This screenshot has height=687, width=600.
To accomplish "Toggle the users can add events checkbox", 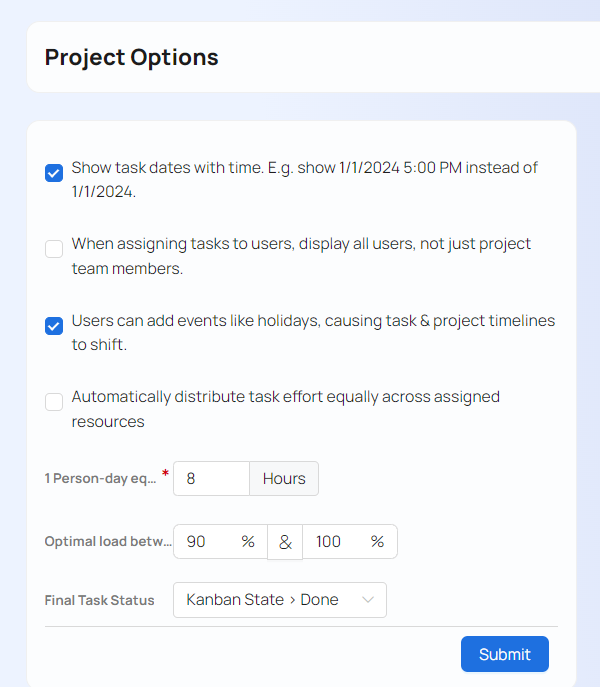I will coord(54,325).
